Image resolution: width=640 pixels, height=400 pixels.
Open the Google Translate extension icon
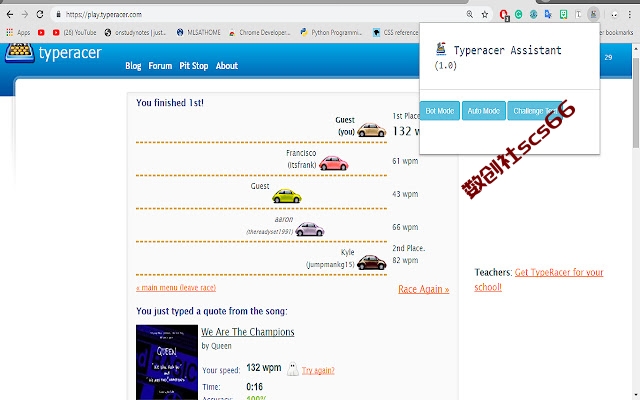click(548, 15)
